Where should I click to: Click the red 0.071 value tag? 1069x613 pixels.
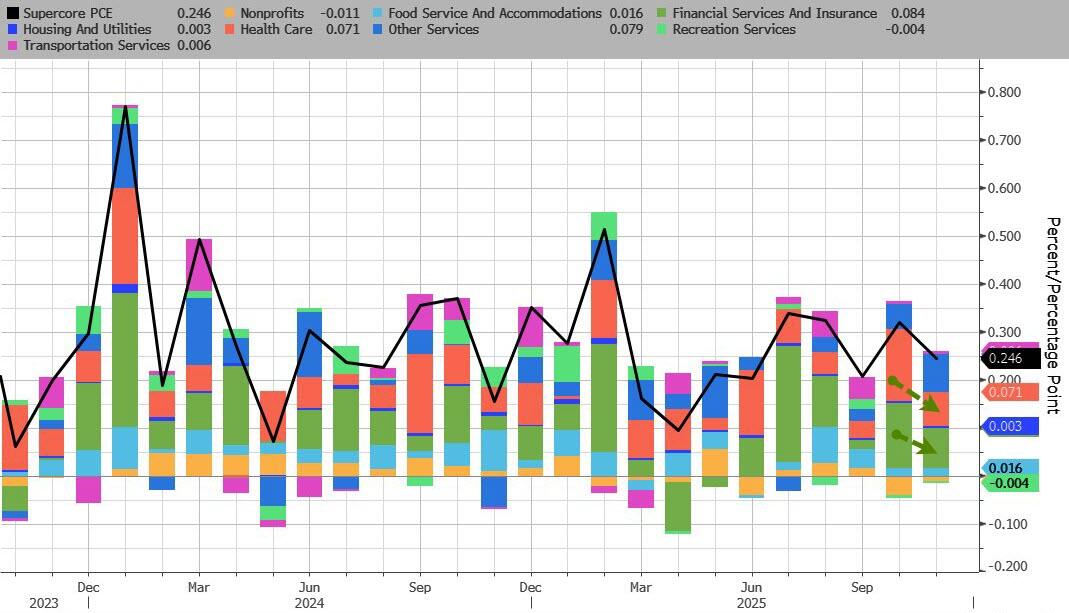click(1012, 393)
